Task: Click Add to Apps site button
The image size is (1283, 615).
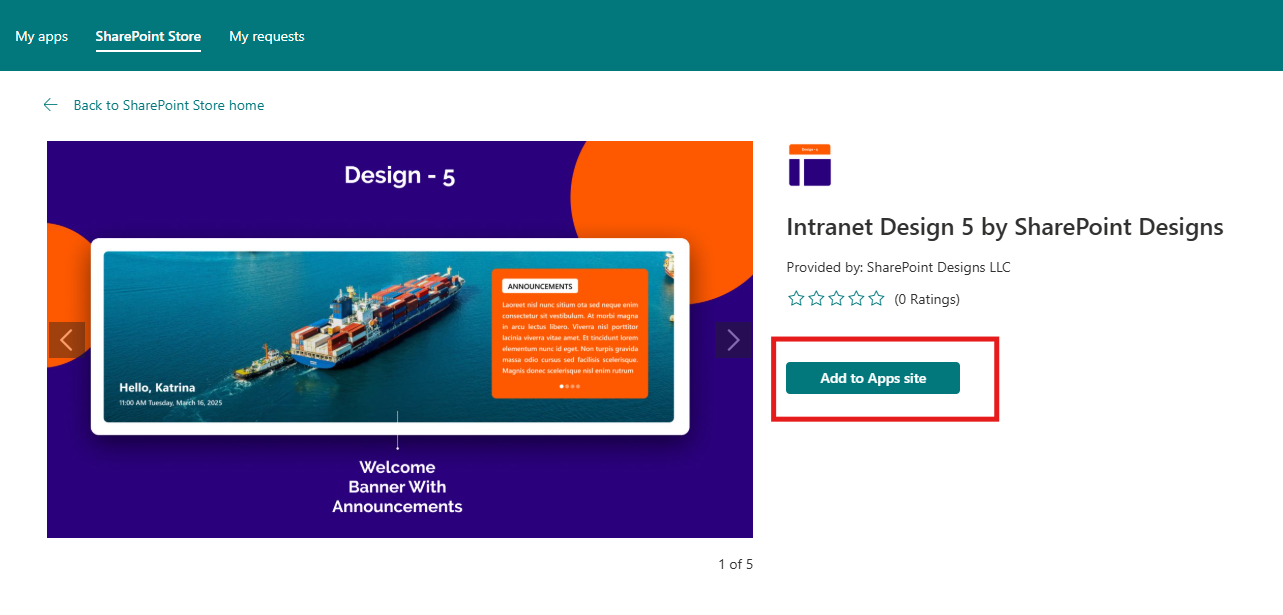Action: [x=873, y=378]
